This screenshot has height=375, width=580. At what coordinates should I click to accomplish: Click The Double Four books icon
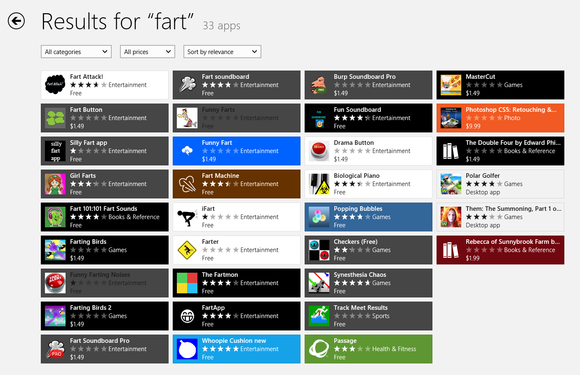[451, 151]
